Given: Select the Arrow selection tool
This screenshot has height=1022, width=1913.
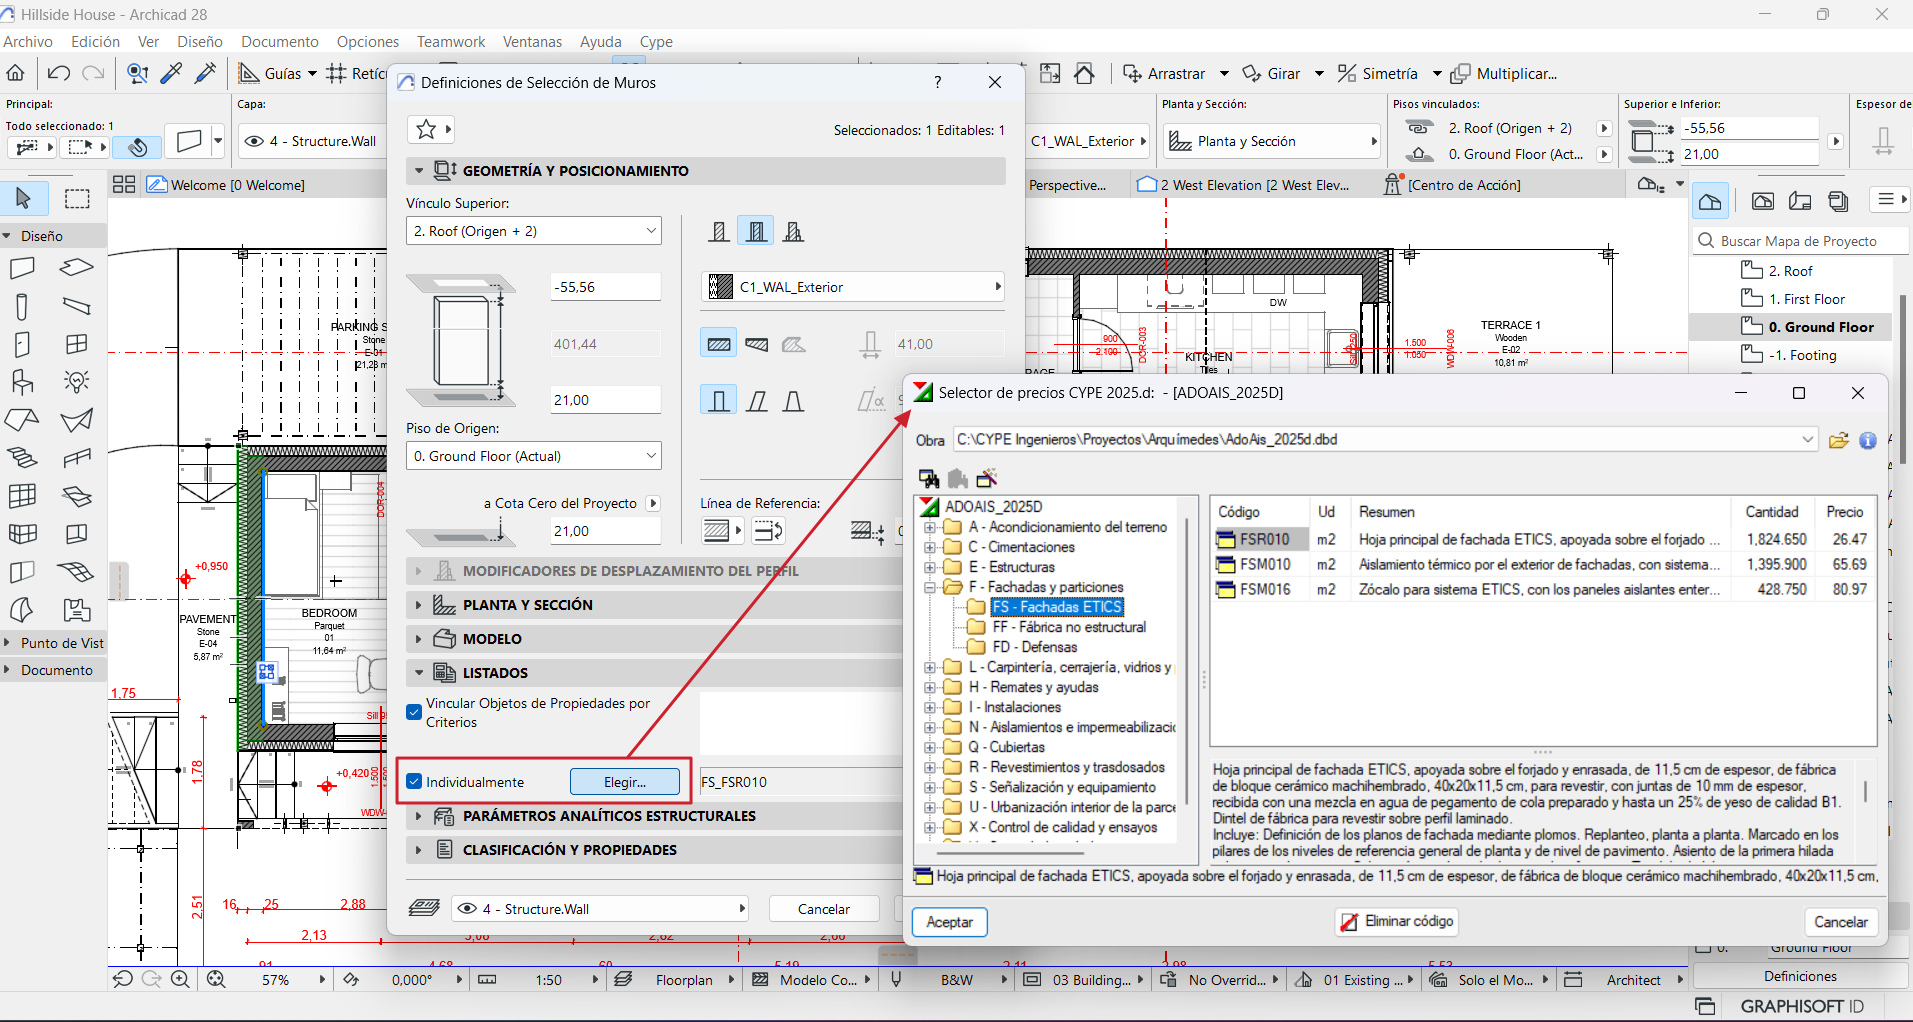Looking at the screenshot, I should [x=23, y=198].
